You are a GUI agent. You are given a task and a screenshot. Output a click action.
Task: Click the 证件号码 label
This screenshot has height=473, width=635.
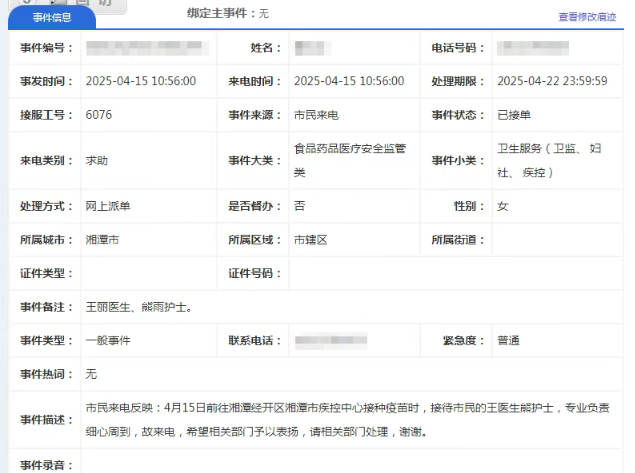(255, 273)
